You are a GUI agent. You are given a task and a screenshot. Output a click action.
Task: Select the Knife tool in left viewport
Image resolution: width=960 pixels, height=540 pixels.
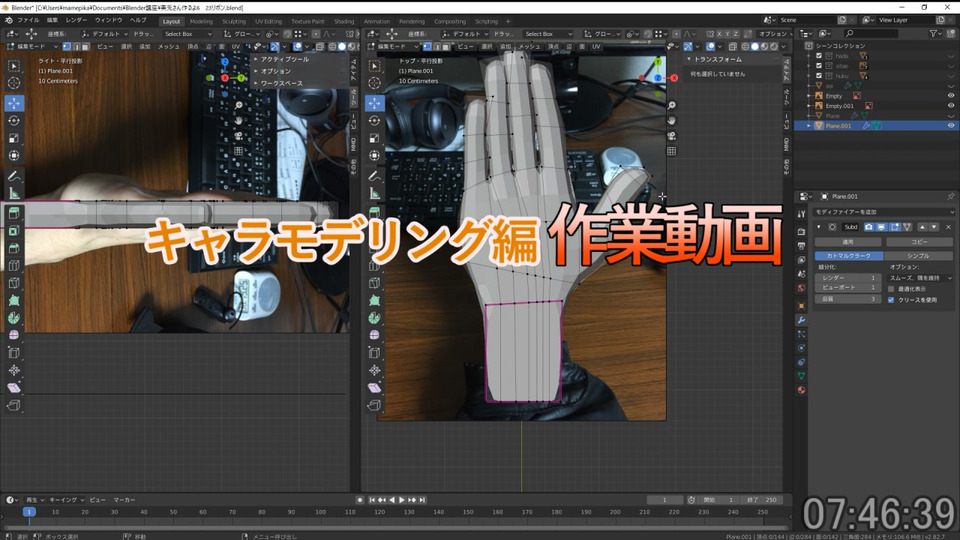click(x=14, y=283)
